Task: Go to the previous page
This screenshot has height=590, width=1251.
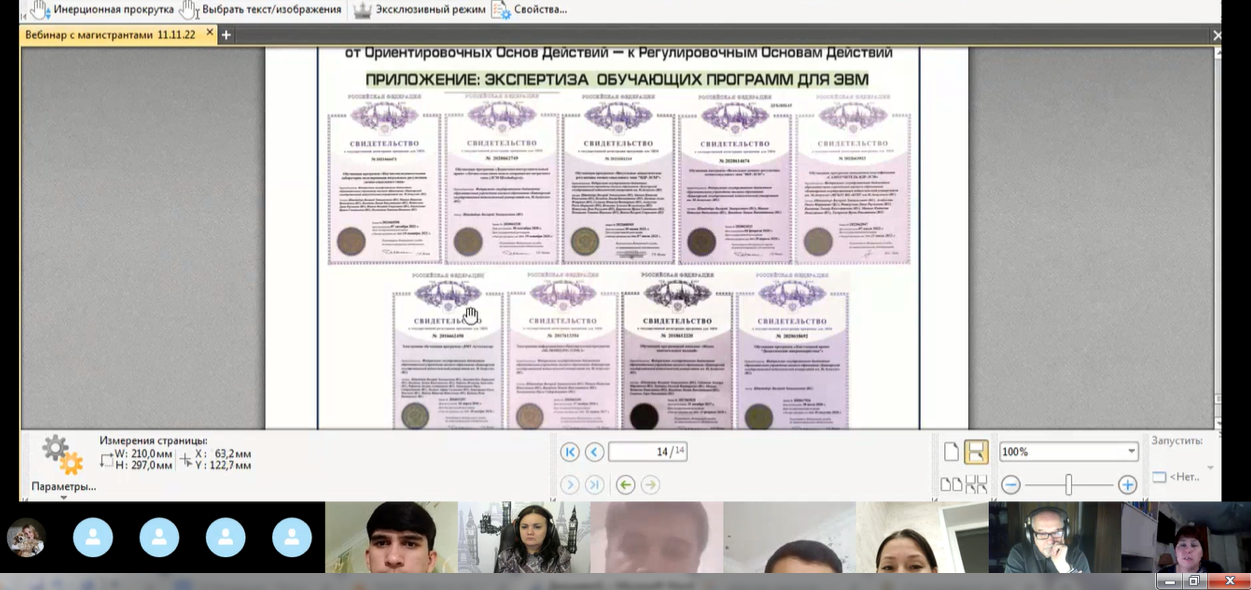Action: click(x=594, y=452)
